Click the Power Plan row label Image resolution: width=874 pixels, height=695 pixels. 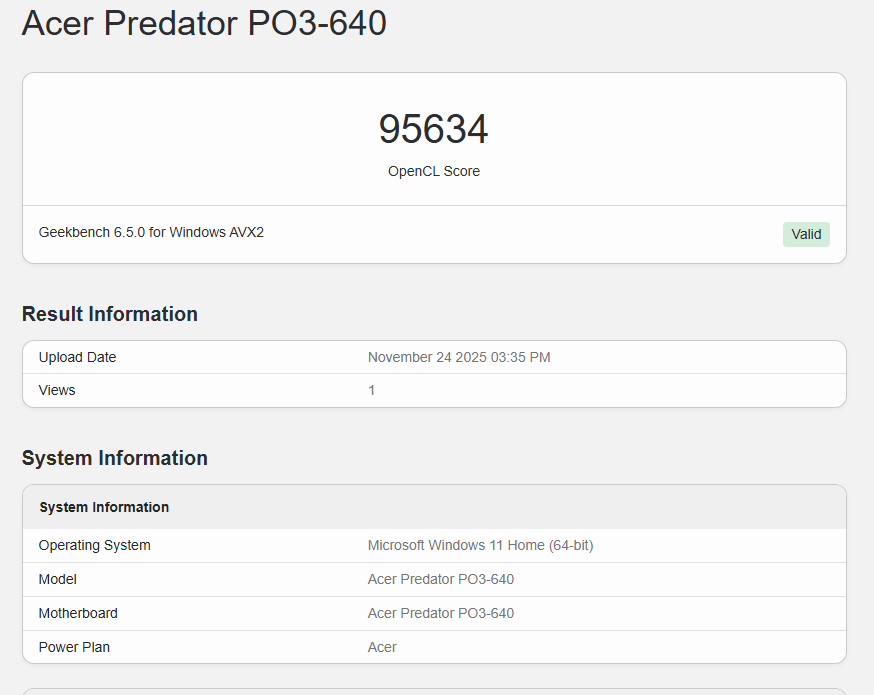click(x=74, y=647)
